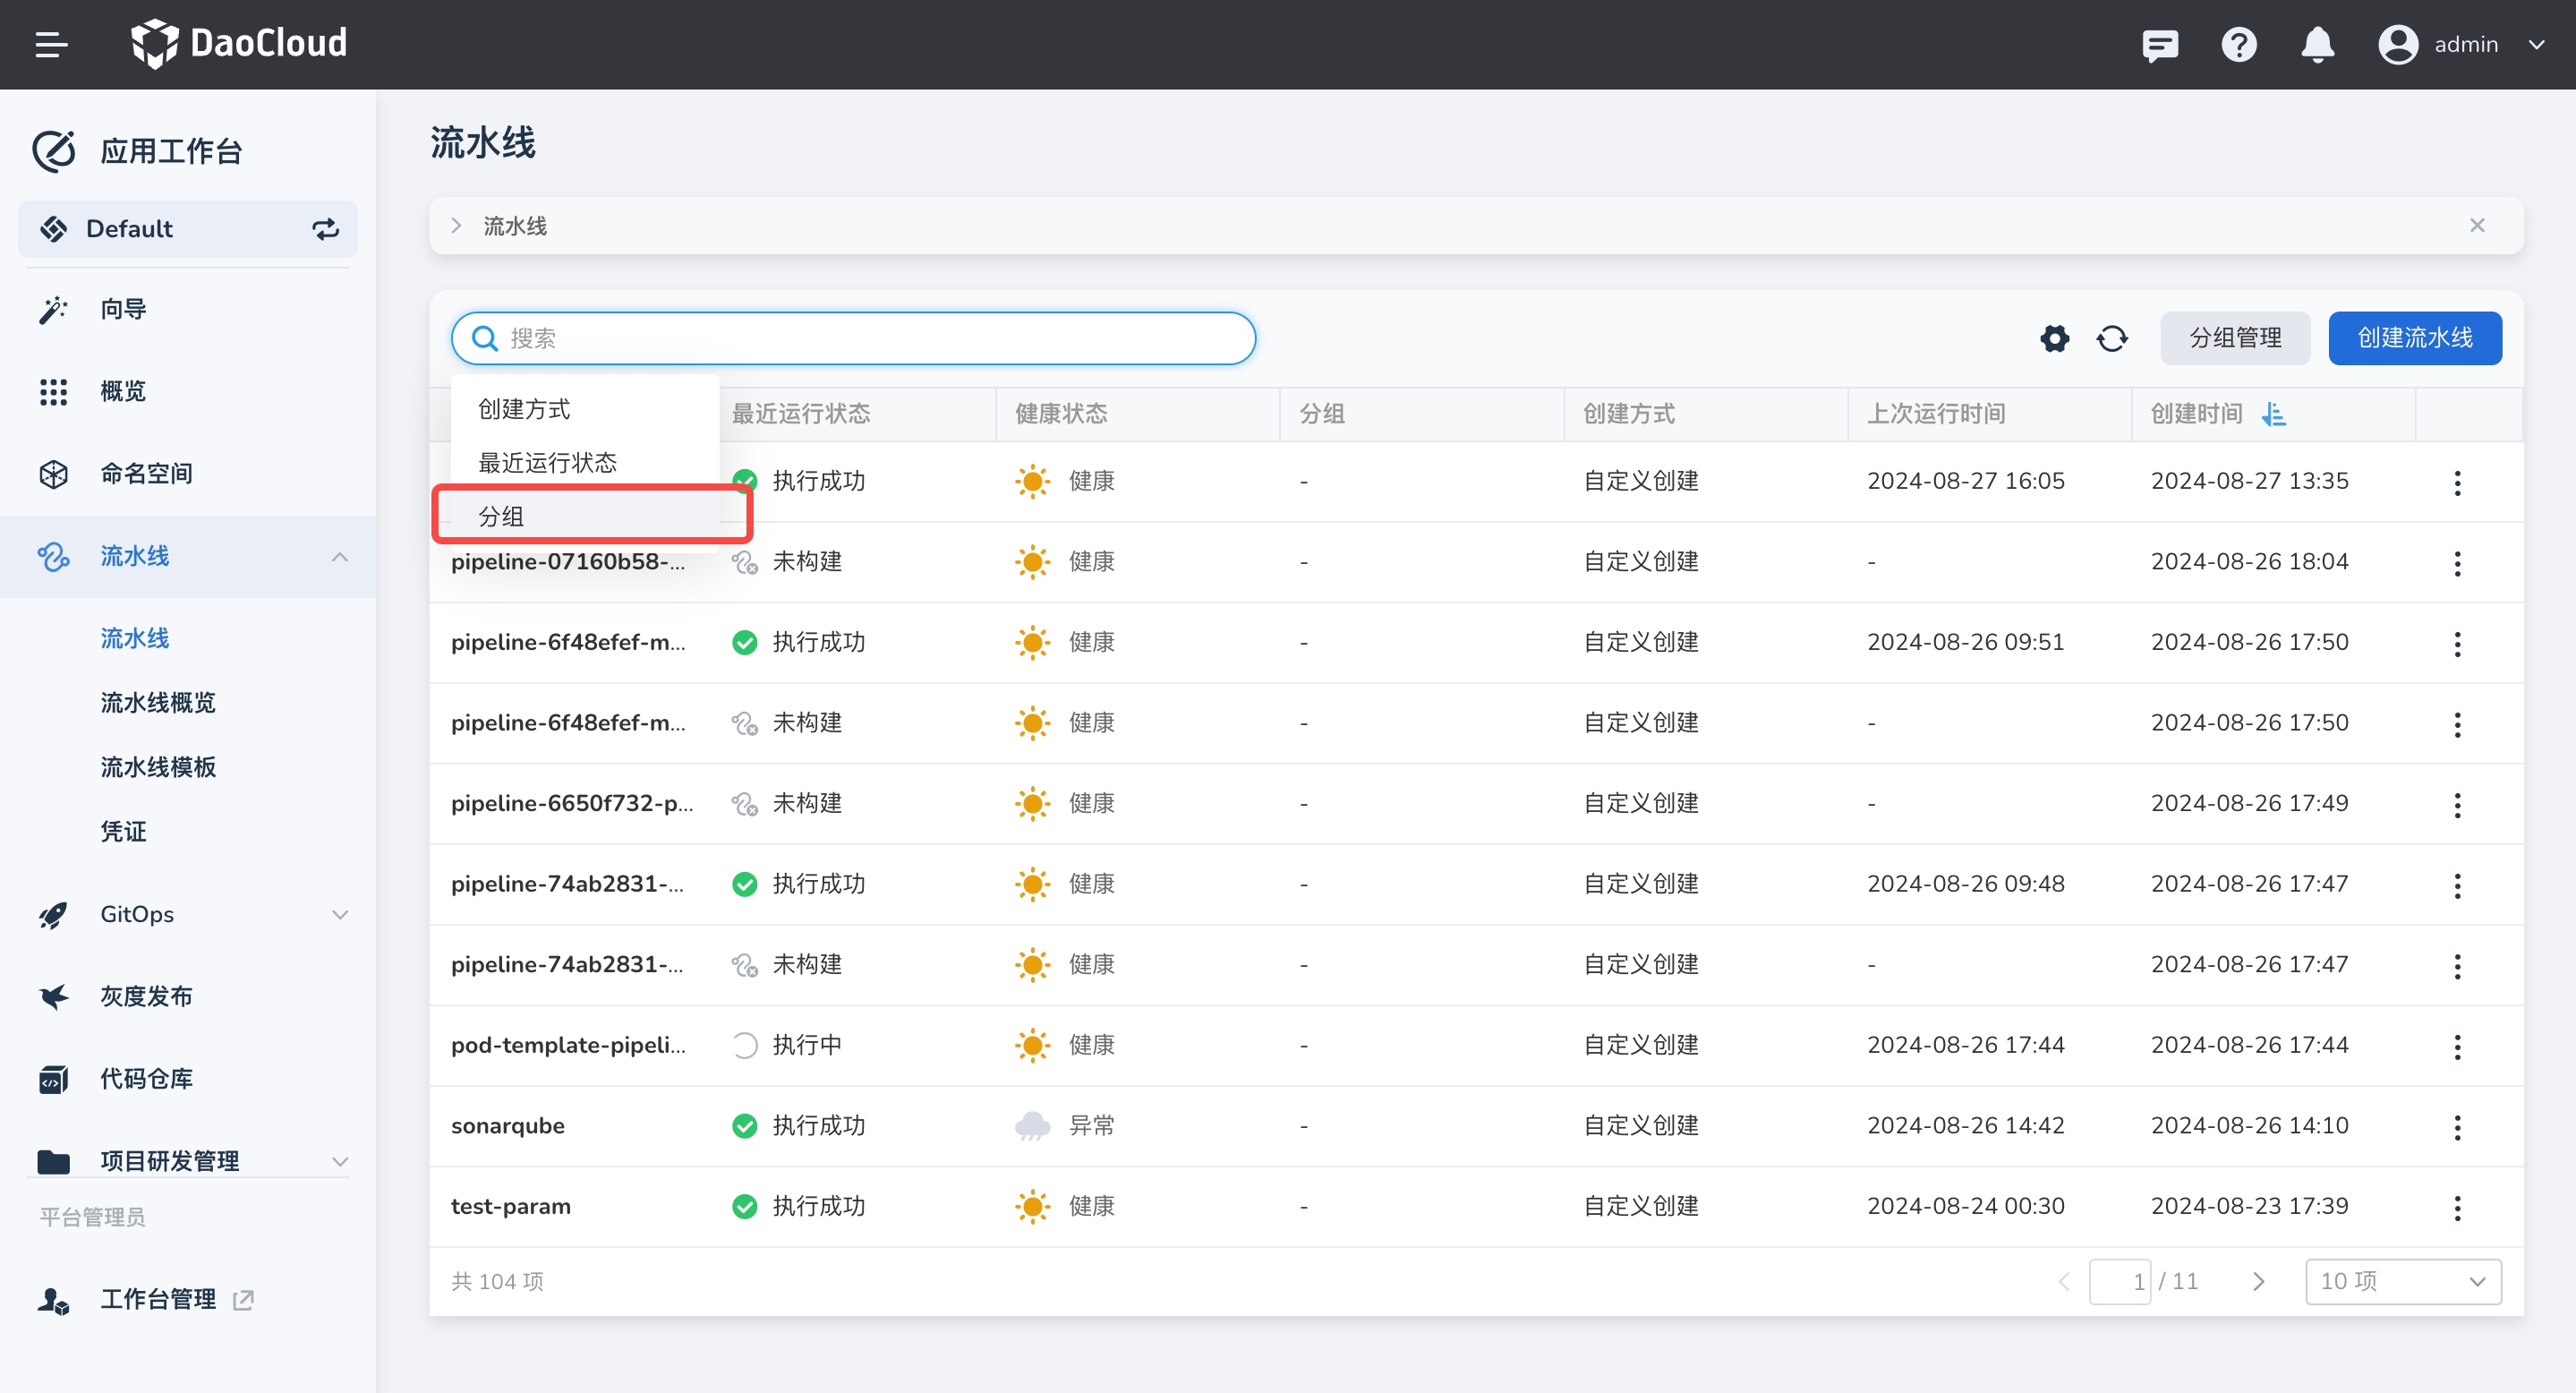This screenshot has height=1393, width=2576.
Task: Open the 10 项 page size dropdown
Action: [2402, 1281]
